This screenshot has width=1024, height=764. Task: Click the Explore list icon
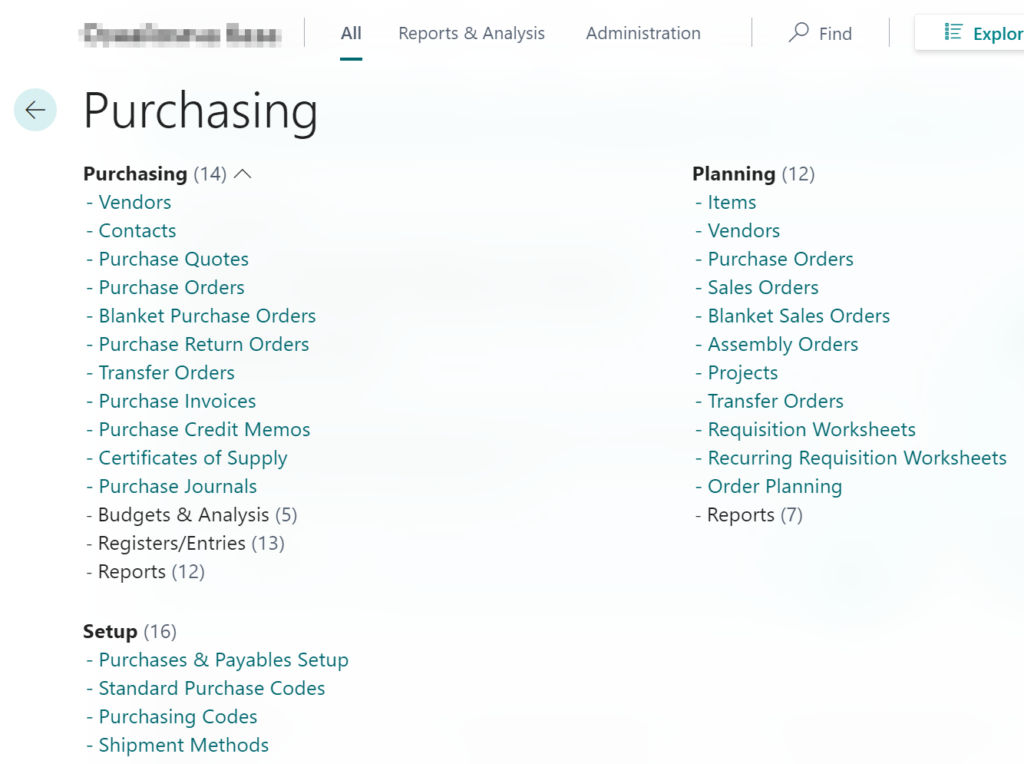pyautogui.click(x=953, y=33)
